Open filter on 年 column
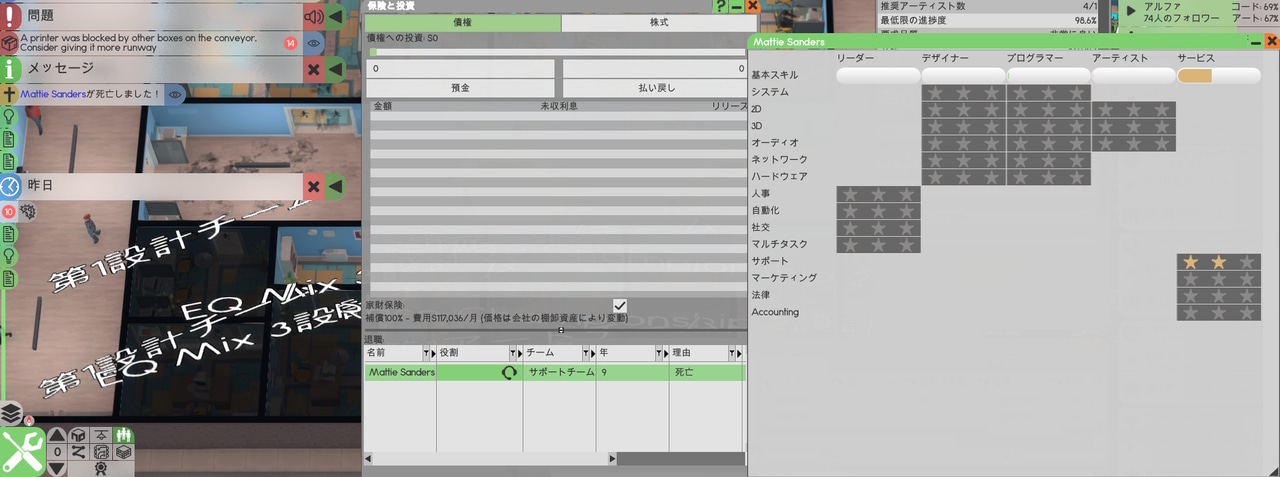The image size is (1280, 477). [x=659, y=354]
